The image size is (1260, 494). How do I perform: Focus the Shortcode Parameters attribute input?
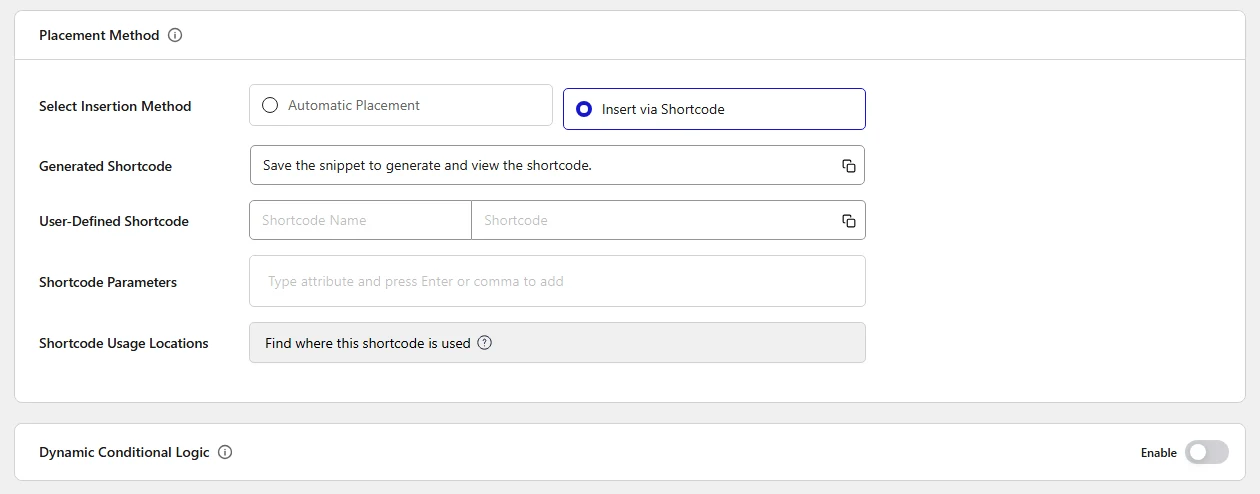point(557,281)
